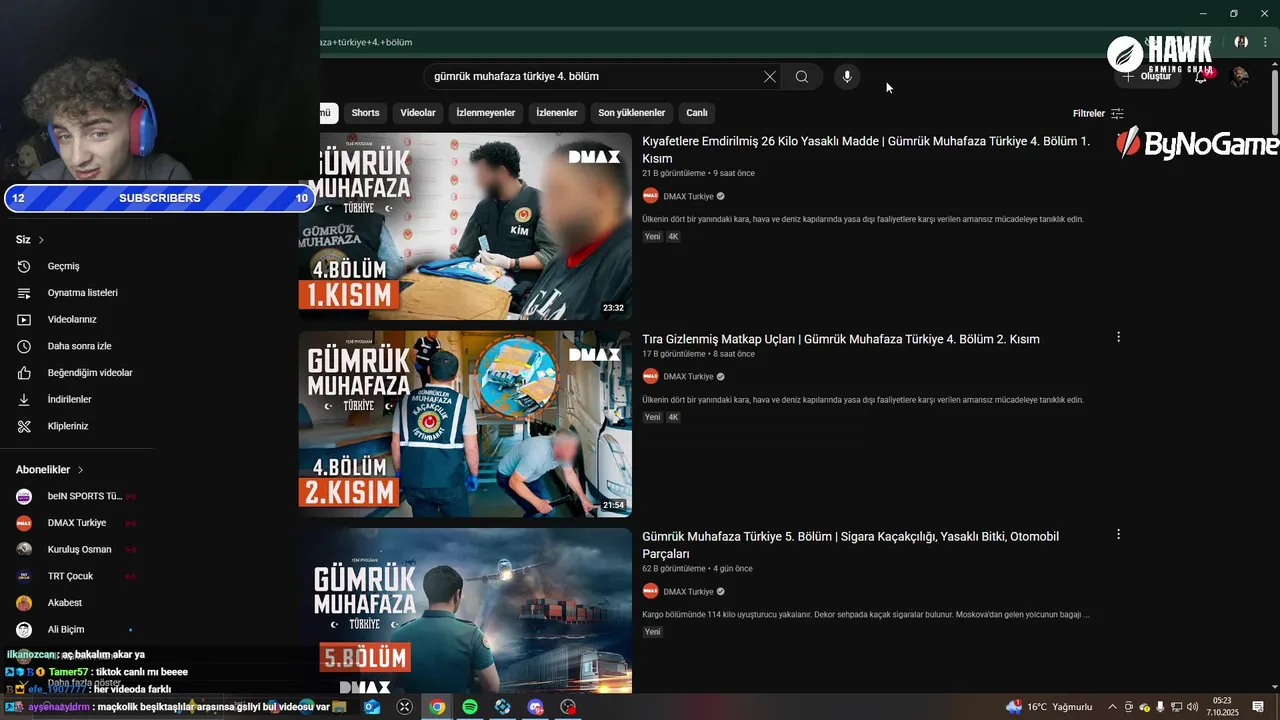Open the 4.Bölüm 1.Kısım video thumbnail
Screen dimensions: 1280x720
click(x=465, y=226)
